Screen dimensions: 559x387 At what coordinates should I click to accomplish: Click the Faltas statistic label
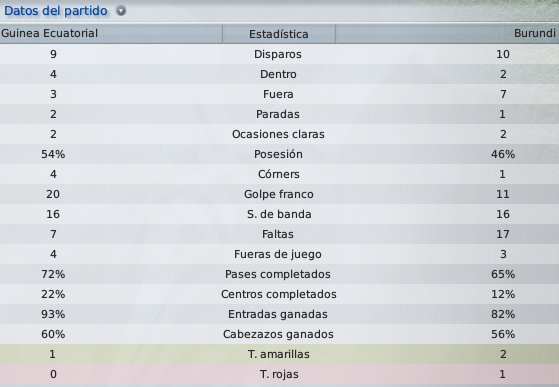[278, 234]
